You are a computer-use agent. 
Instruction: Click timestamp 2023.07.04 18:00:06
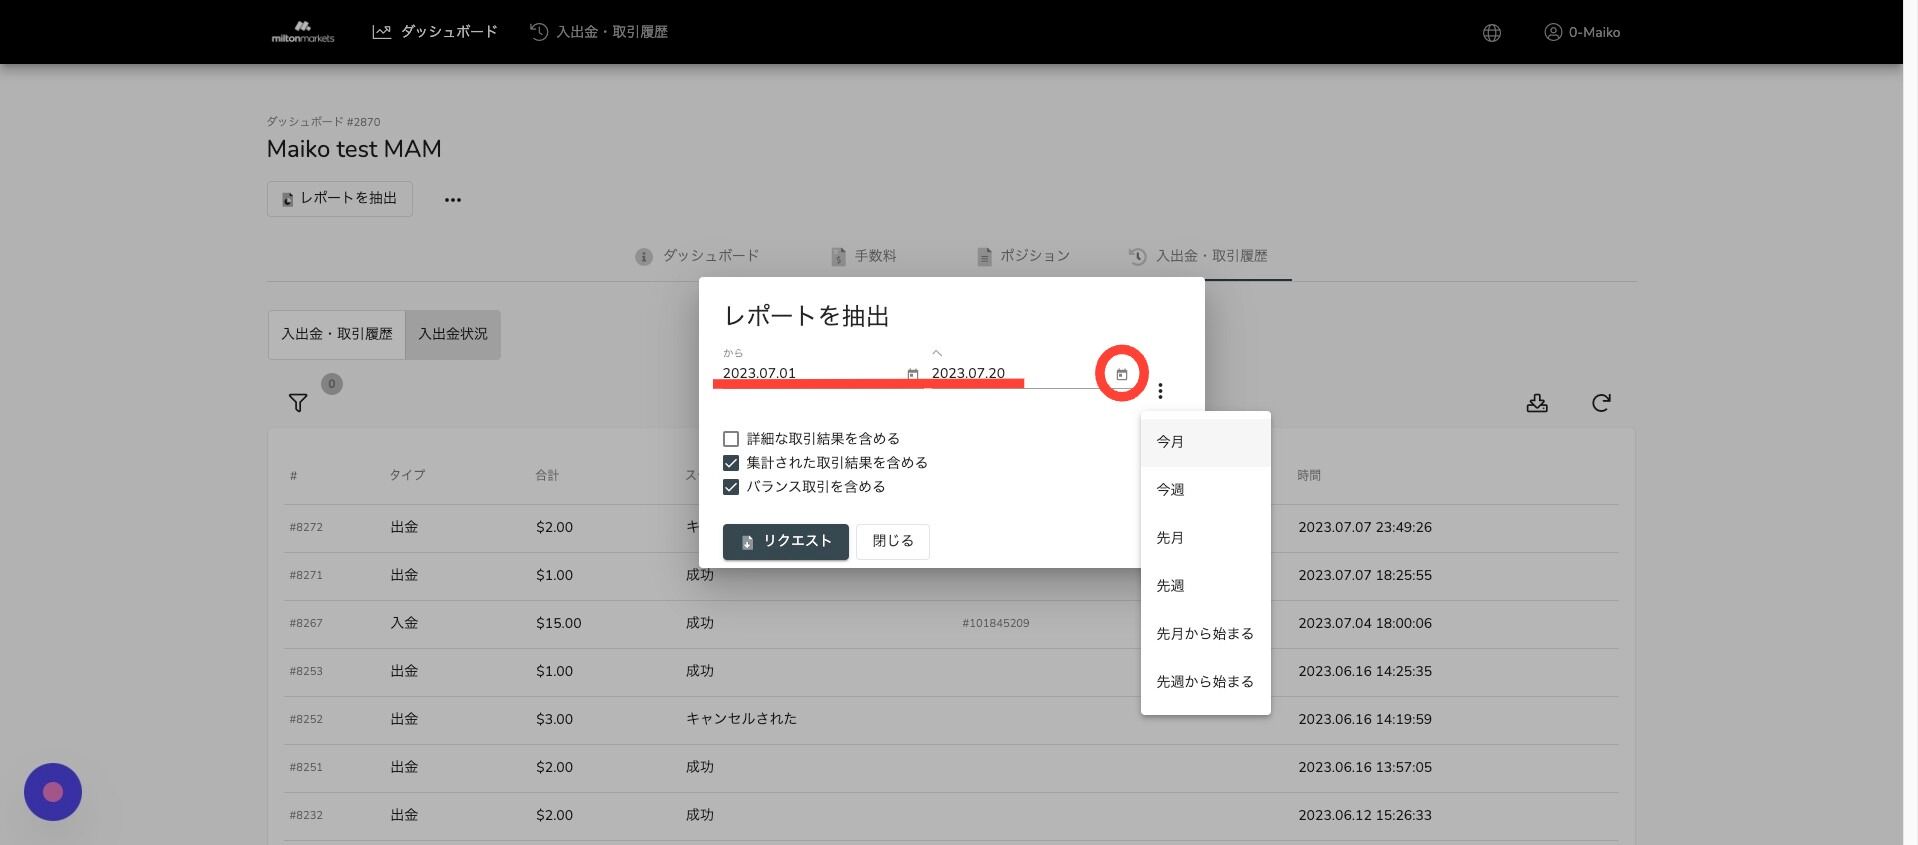[1365, 623]
